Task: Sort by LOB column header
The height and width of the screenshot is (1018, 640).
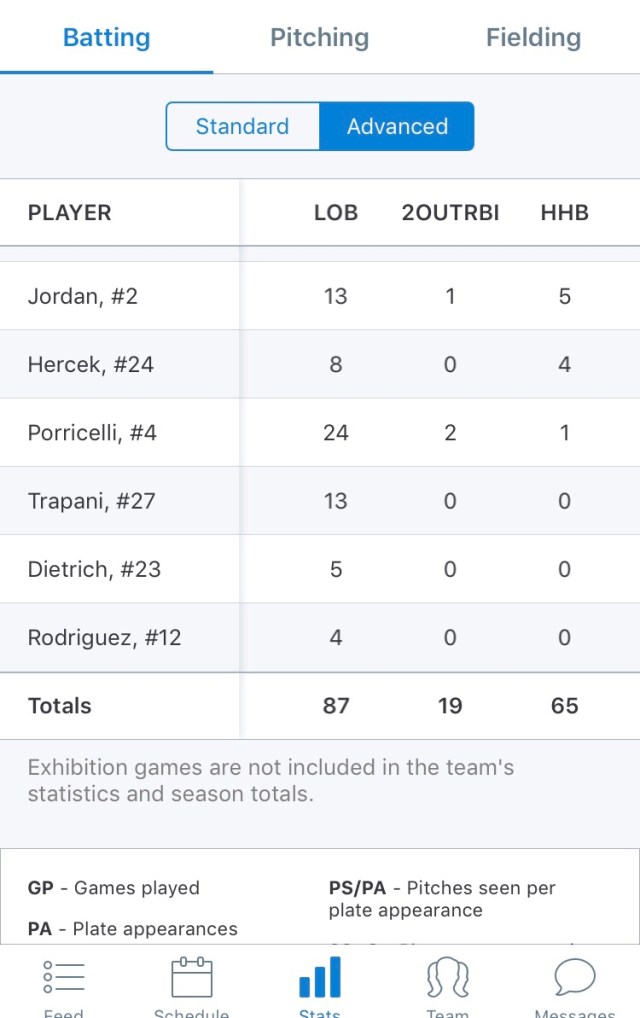Action: pos(335,213)
